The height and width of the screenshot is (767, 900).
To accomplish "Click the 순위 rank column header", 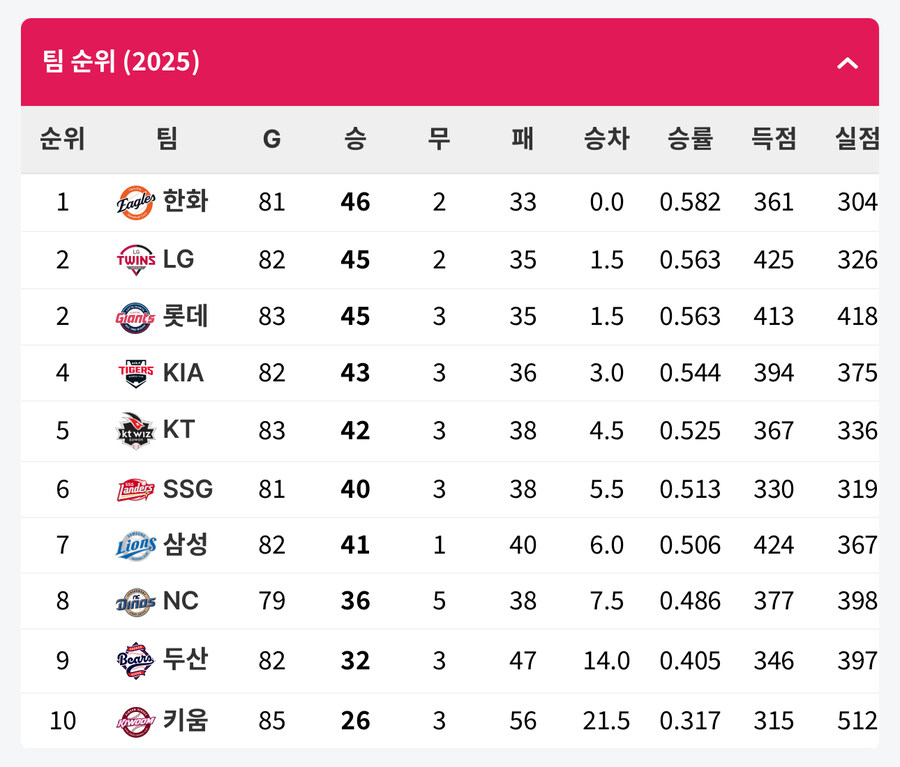I will 63,139.
